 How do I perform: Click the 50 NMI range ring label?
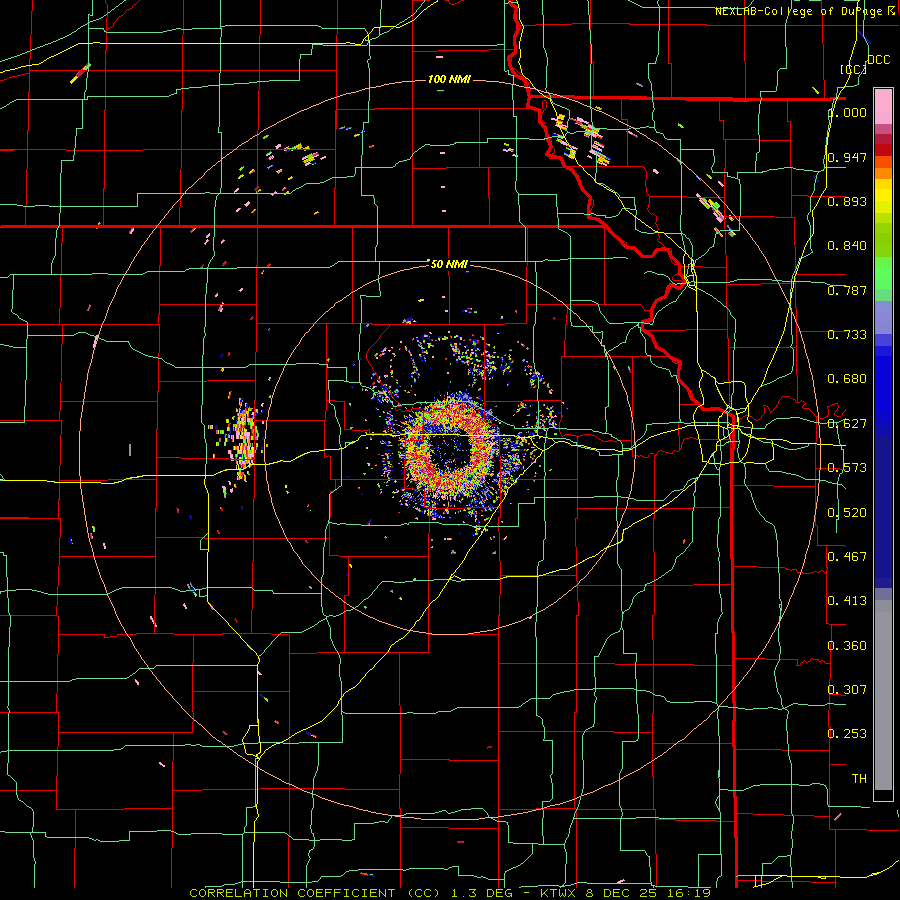point(449,264)
